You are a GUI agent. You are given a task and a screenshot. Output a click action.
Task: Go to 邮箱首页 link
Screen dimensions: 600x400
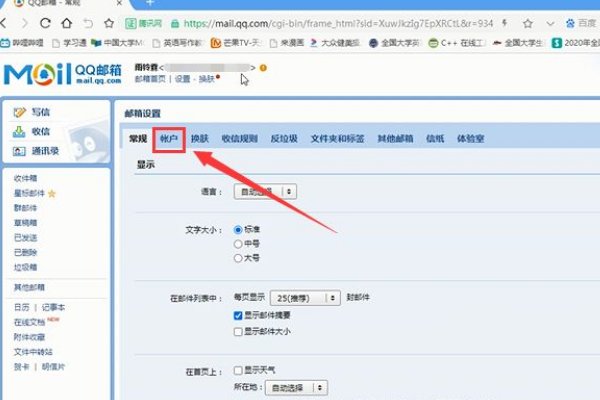[150, 79]
